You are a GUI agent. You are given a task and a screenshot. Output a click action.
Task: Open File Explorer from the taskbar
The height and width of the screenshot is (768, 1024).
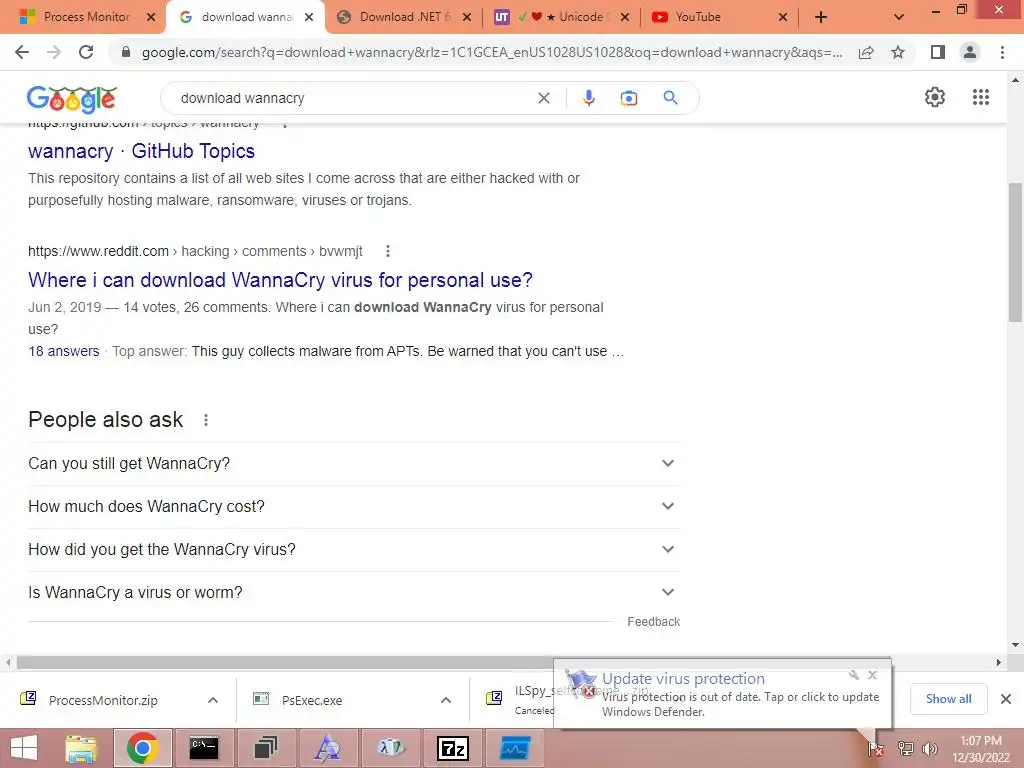81,748
